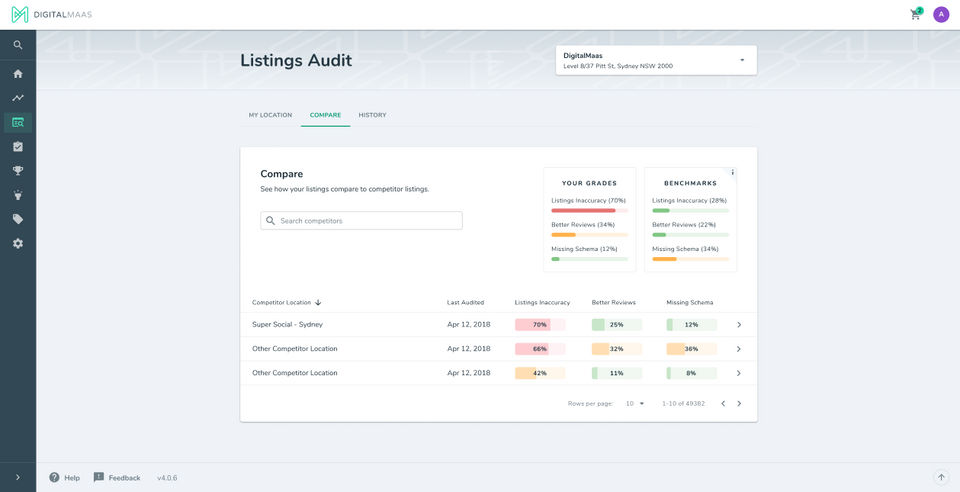
Task: Click the 11% Better Reviews cell
Action: (617, 373)
